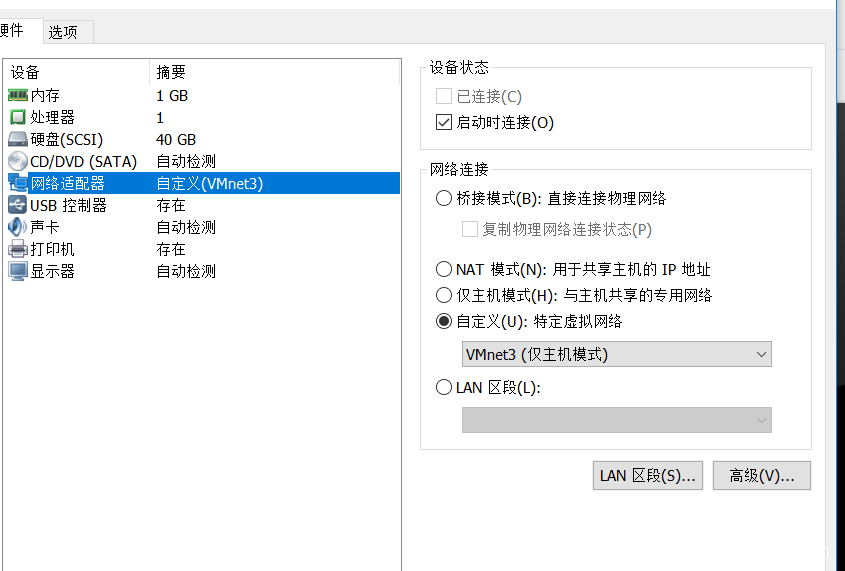Click the USB controller (USB 控制器) icon

tap(17, 206)
